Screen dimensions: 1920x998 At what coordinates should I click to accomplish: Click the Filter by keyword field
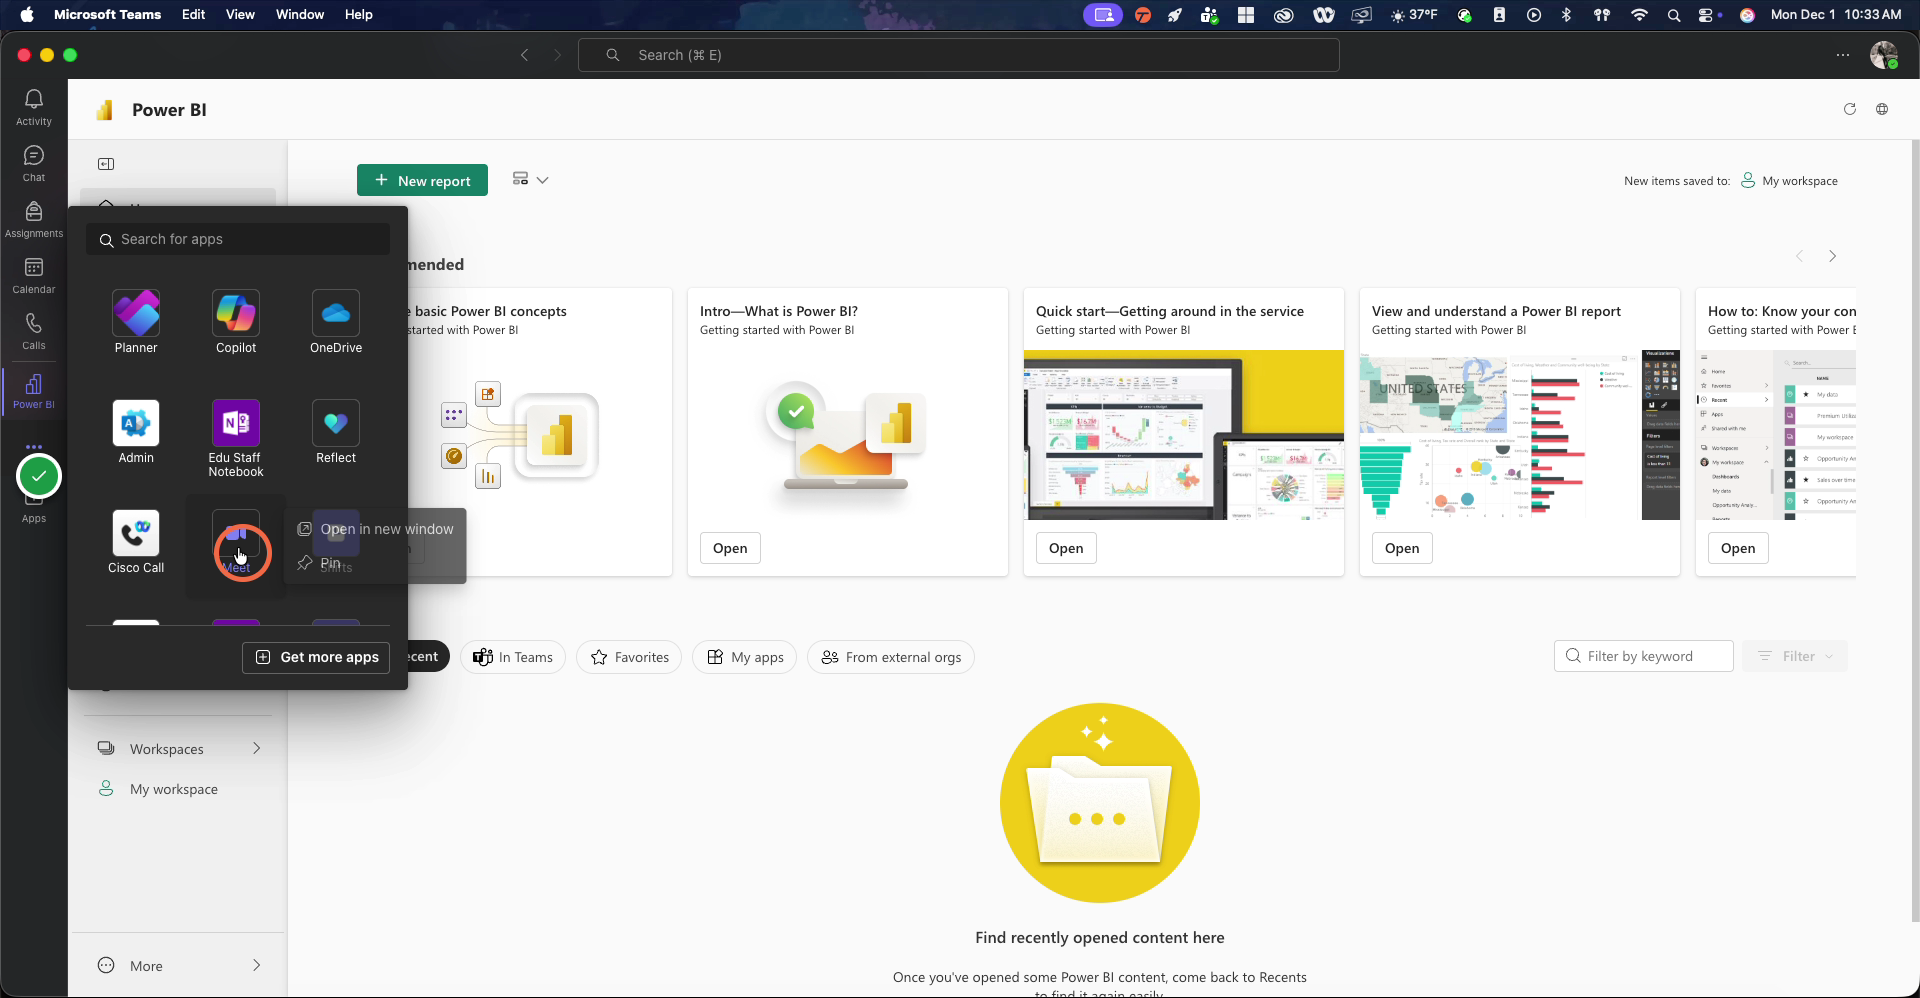coord(1644,656)
